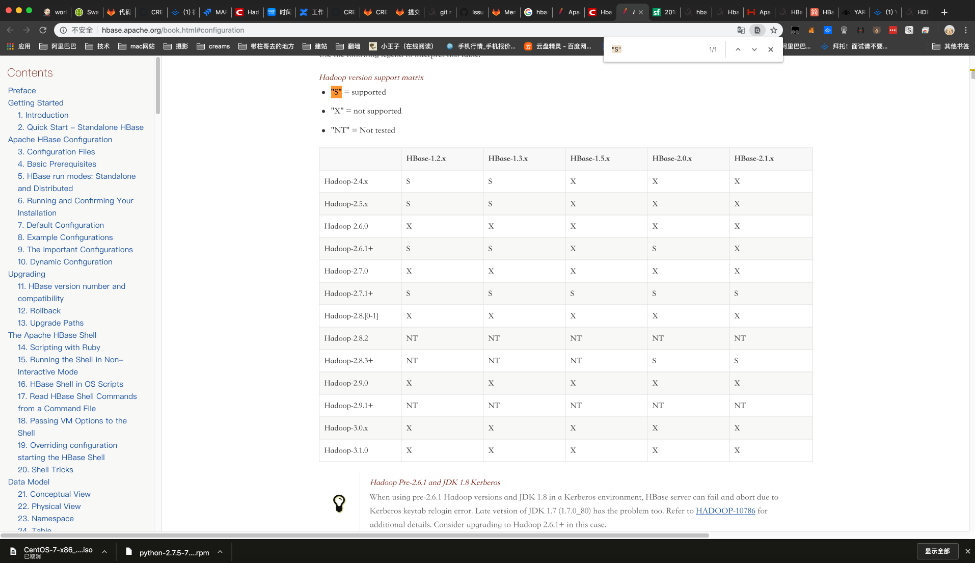Image resolution: width=975 pixels, height=563 pixels.
Task: Switch to the Google hba tab
Action: (x=535, y=12)
